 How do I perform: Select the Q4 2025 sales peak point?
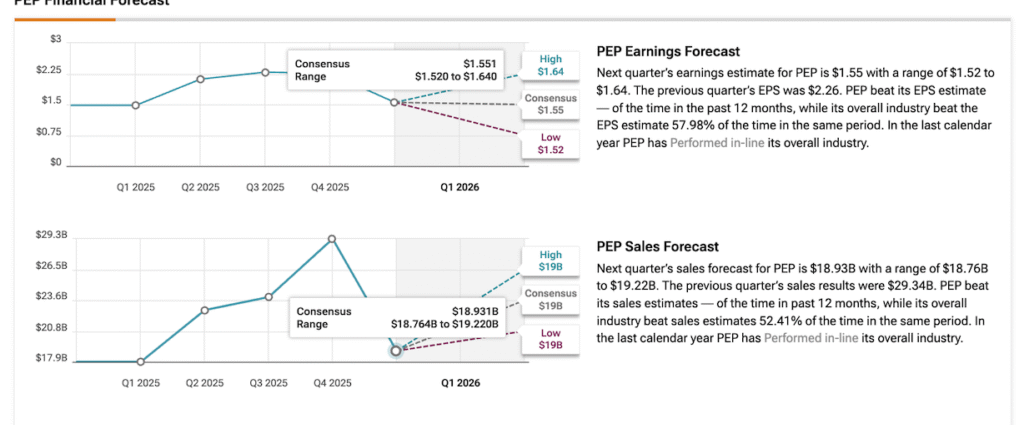(332, 238)
